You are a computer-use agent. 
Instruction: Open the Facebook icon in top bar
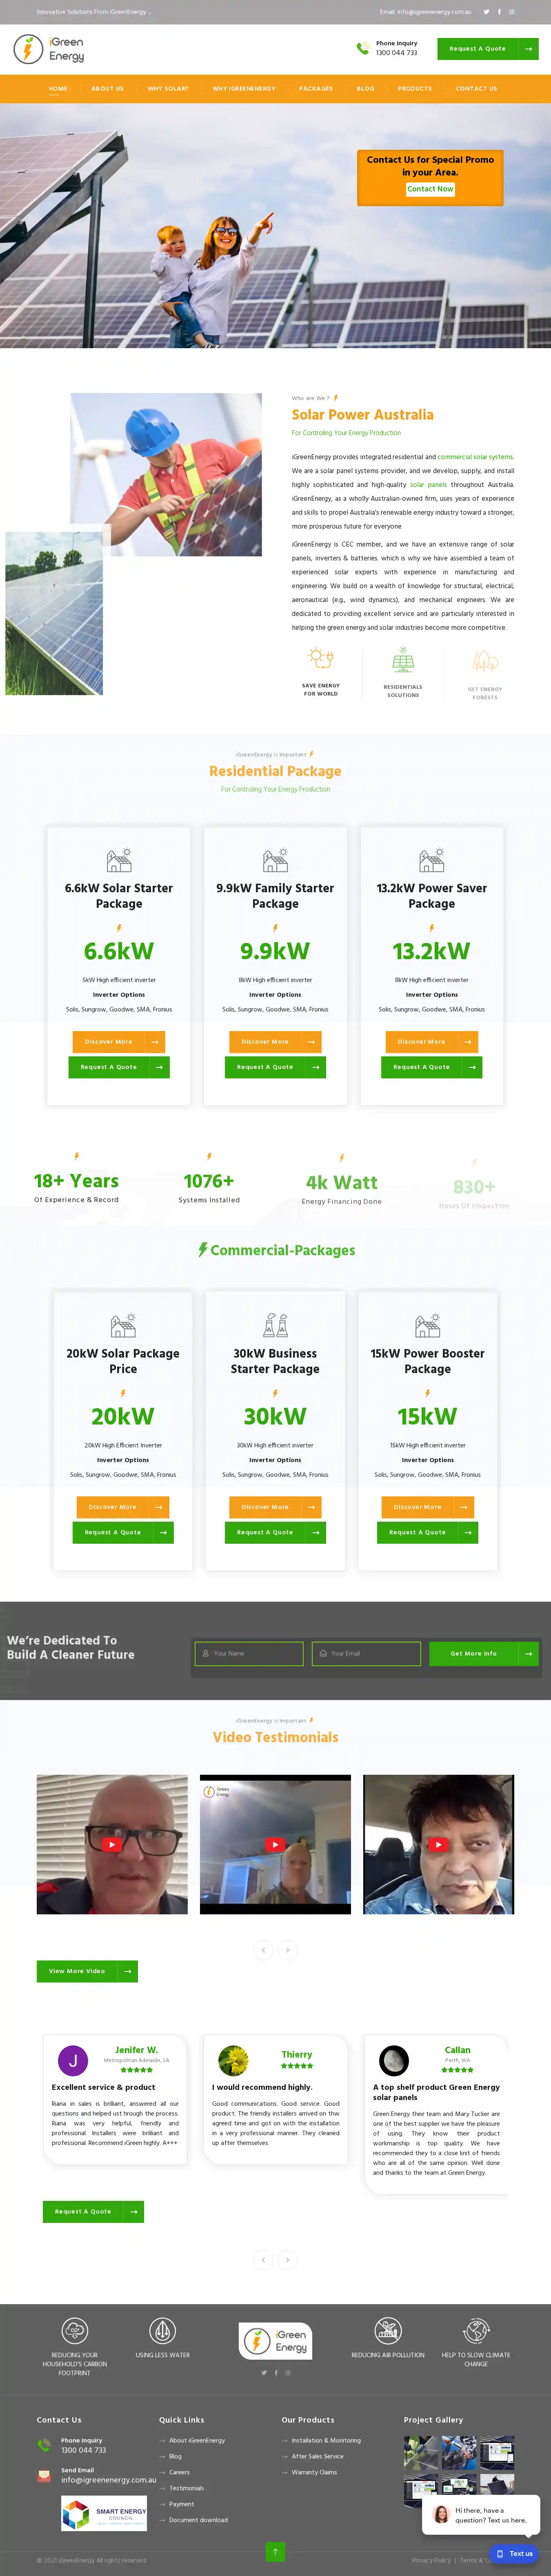click(499, 12)
